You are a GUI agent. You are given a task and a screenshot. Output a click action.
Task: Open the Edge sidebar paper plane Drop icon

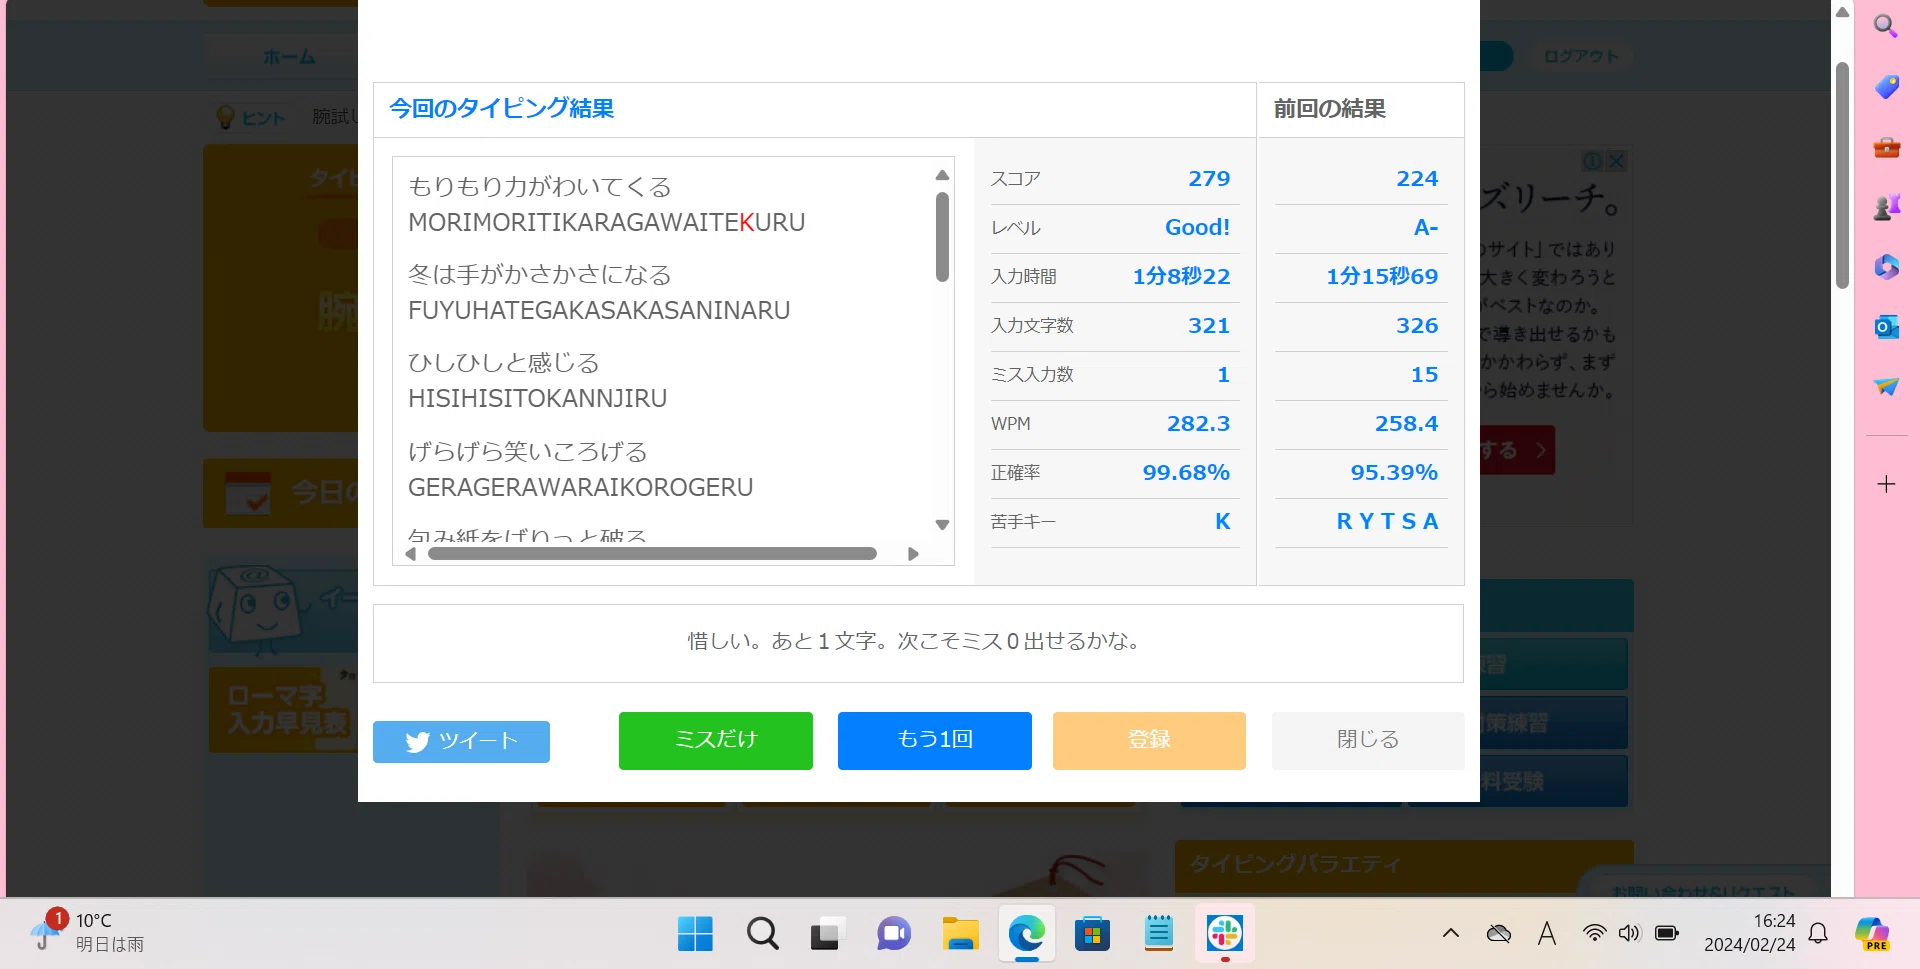pos(1886,386)
